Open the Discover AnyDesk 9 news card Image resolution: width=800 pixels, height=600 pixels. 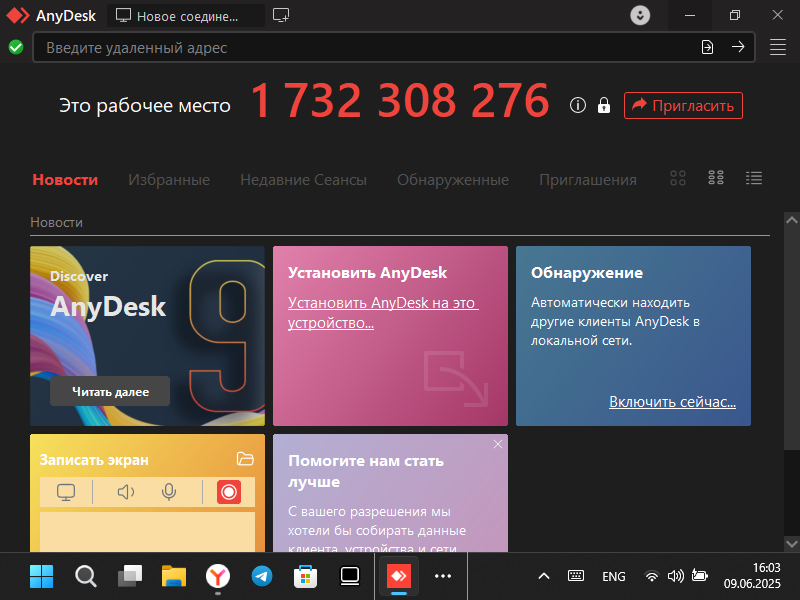[x=147, y=336]
